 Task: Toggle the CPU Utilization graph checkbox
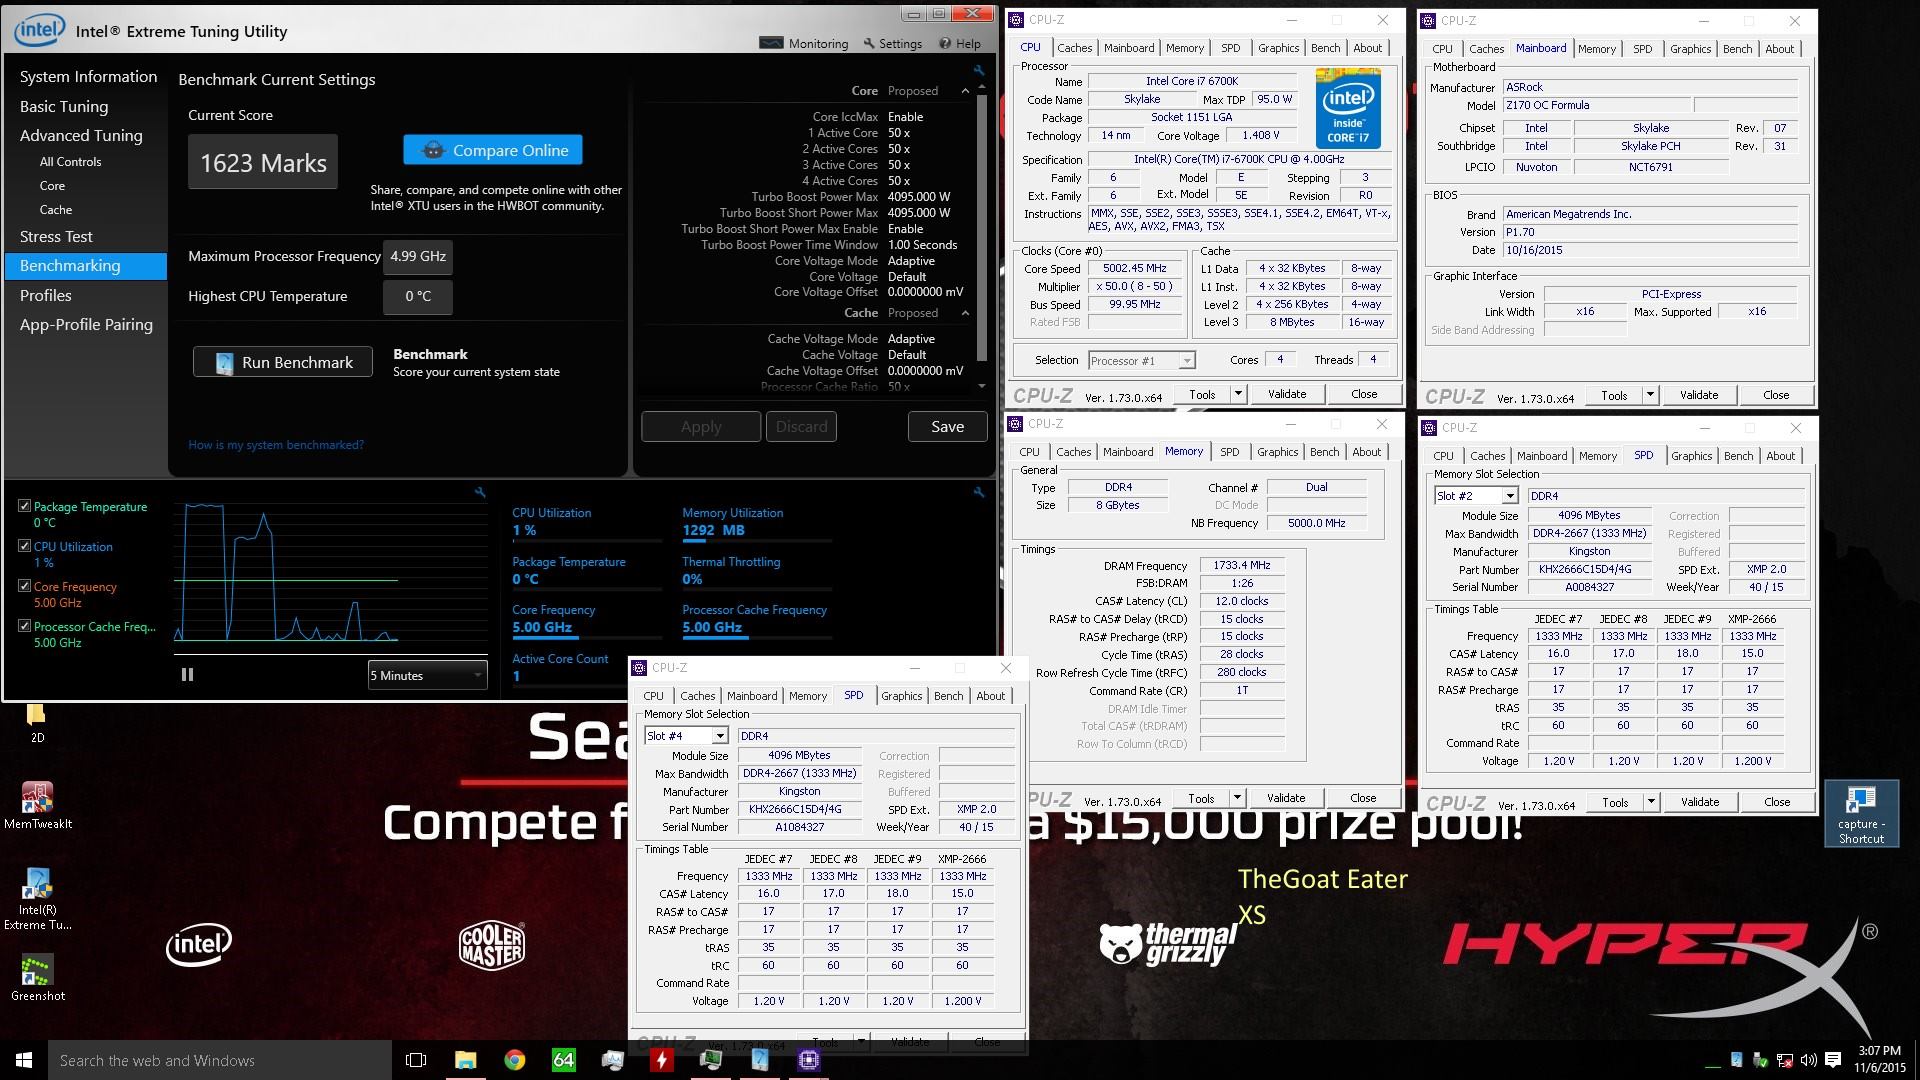(25, 546)
